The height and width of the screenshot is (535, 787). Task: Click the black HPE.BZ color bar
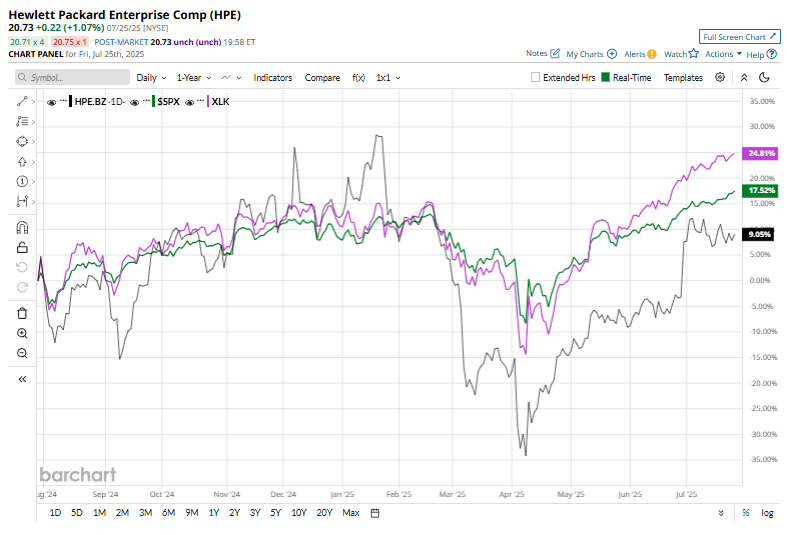coord(70,102)
